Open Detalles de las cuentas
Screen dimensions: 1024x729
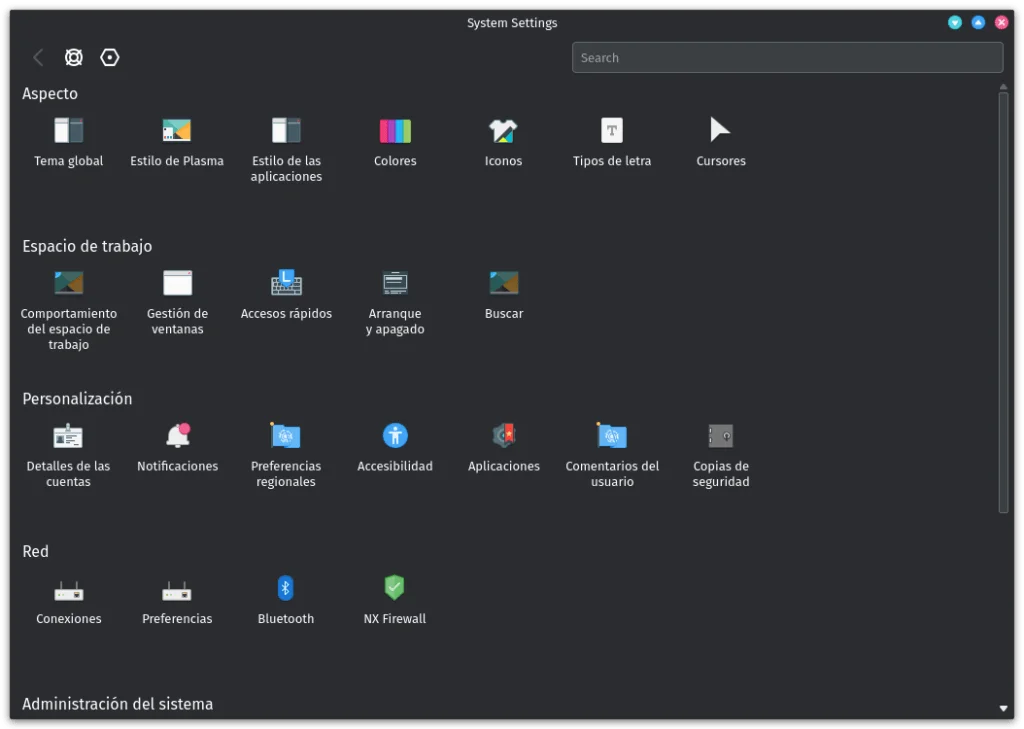point(69,455)
